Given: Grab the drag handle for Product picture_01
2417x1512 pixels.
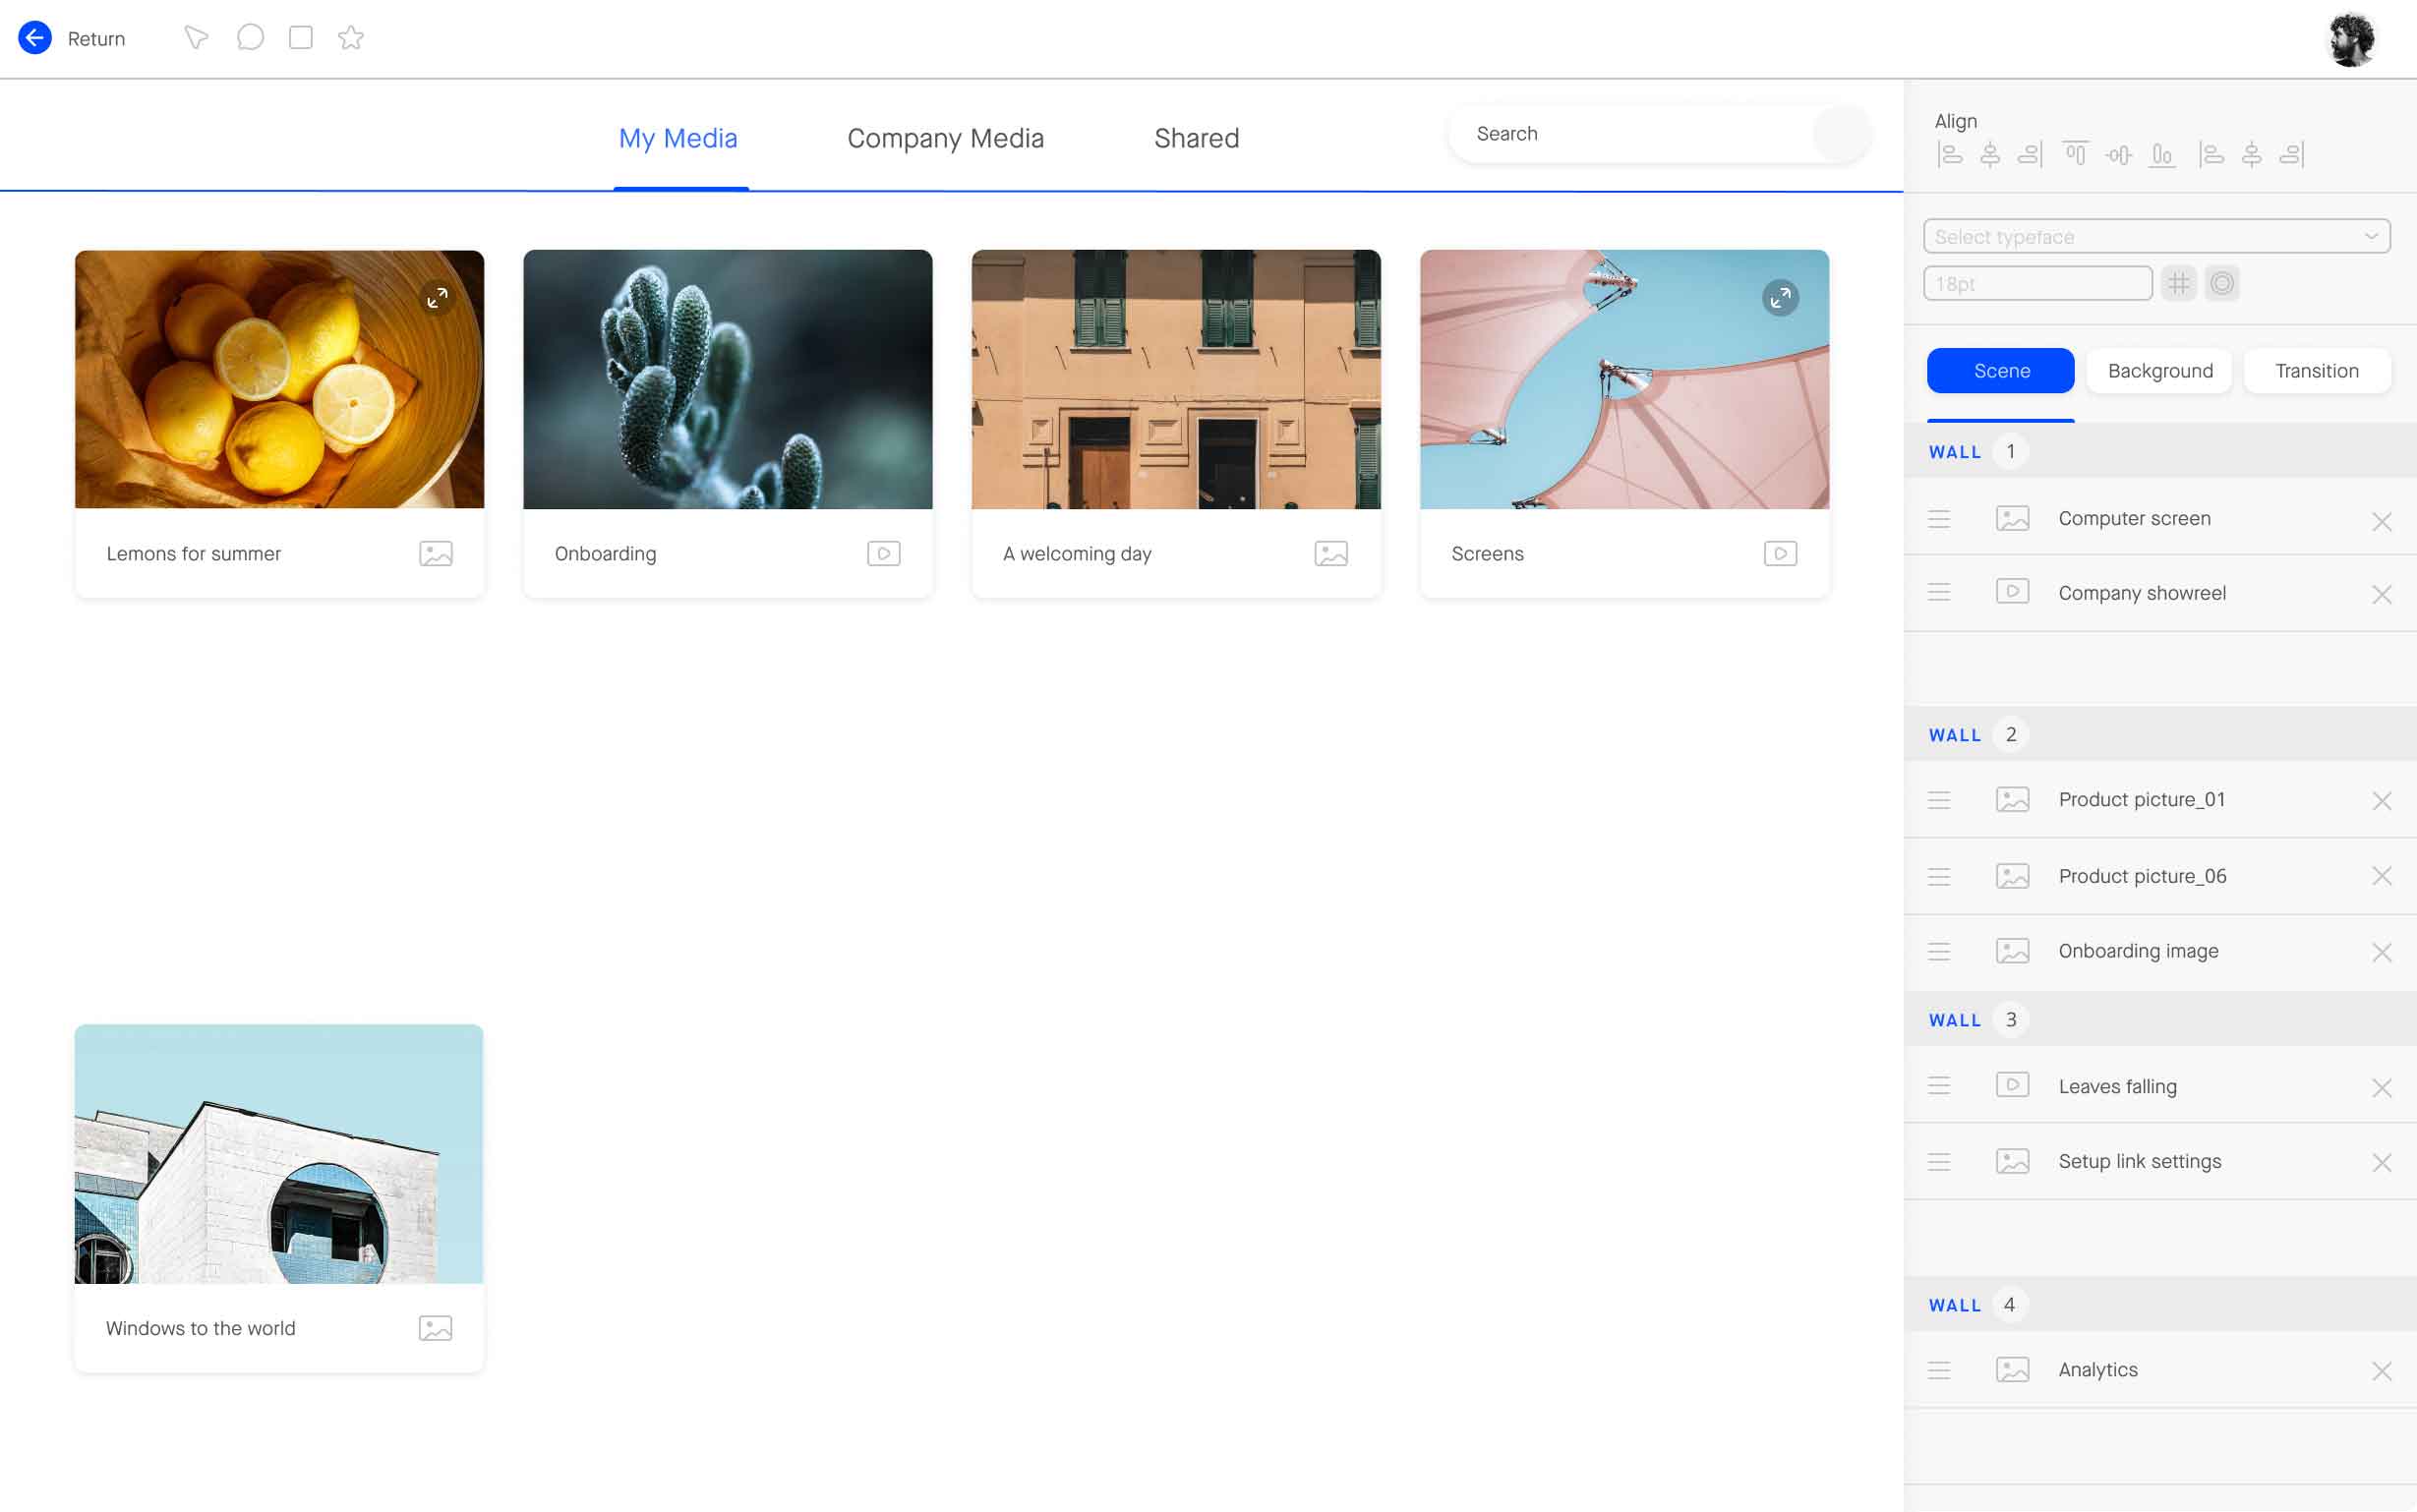Looking at the screenshot, I should (1939, 800).
